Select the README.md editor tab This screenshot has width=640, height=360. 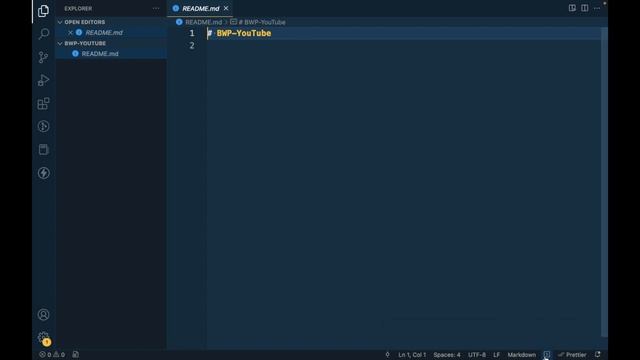click(x=200, y=9)
